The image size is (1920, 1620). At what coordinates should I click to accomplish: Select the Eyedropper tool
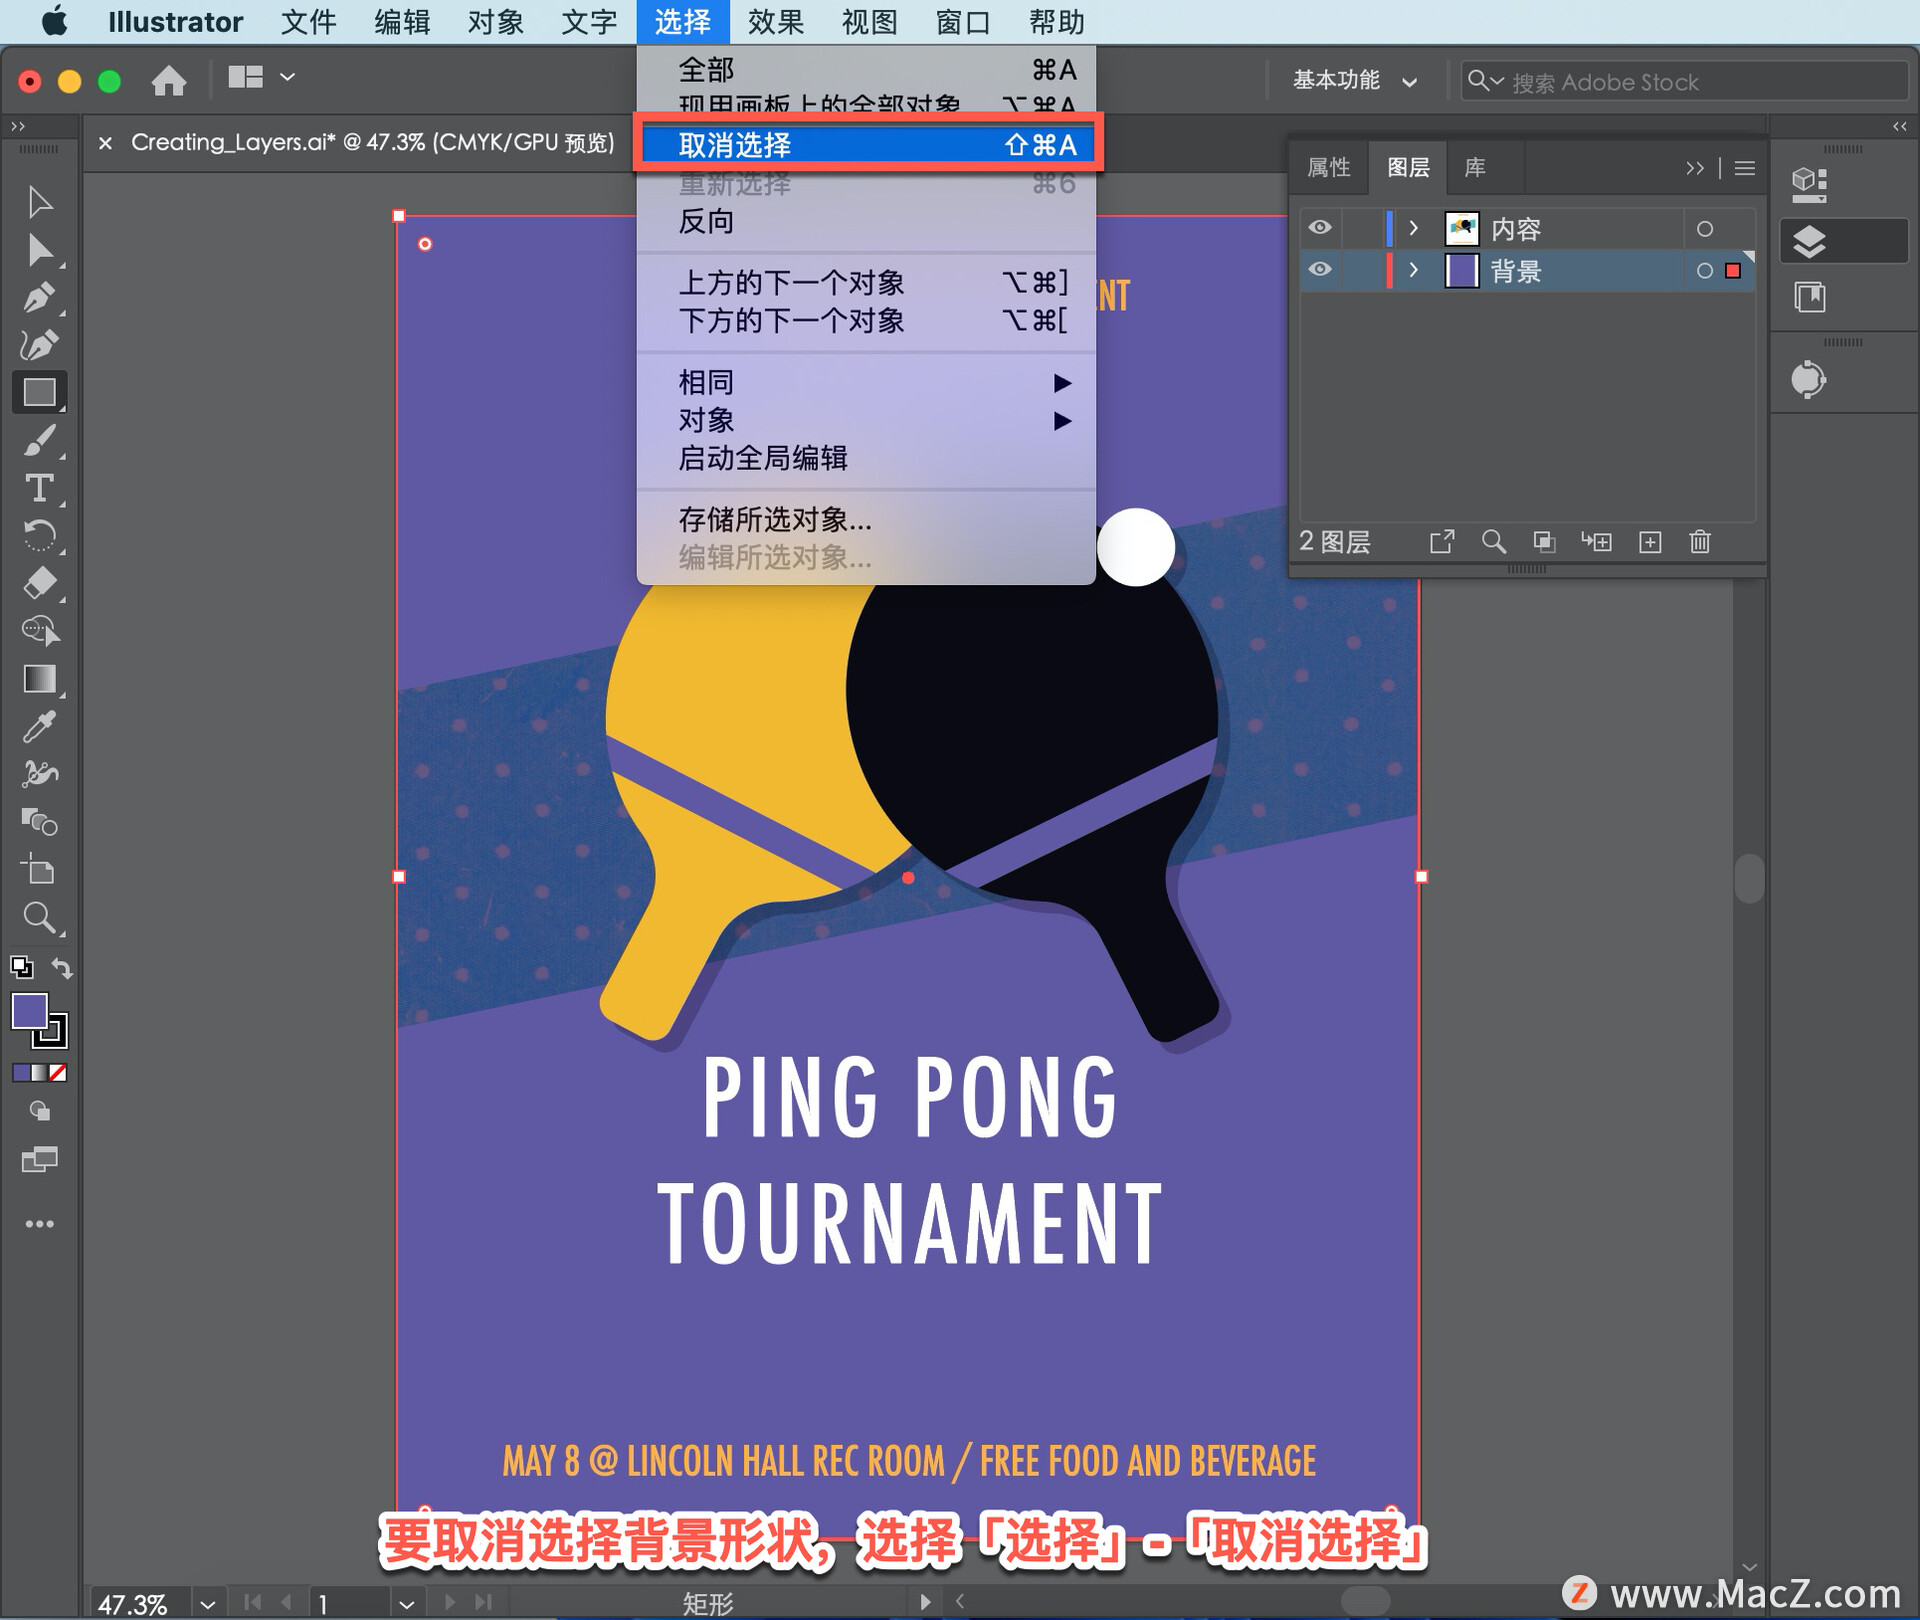39,727
